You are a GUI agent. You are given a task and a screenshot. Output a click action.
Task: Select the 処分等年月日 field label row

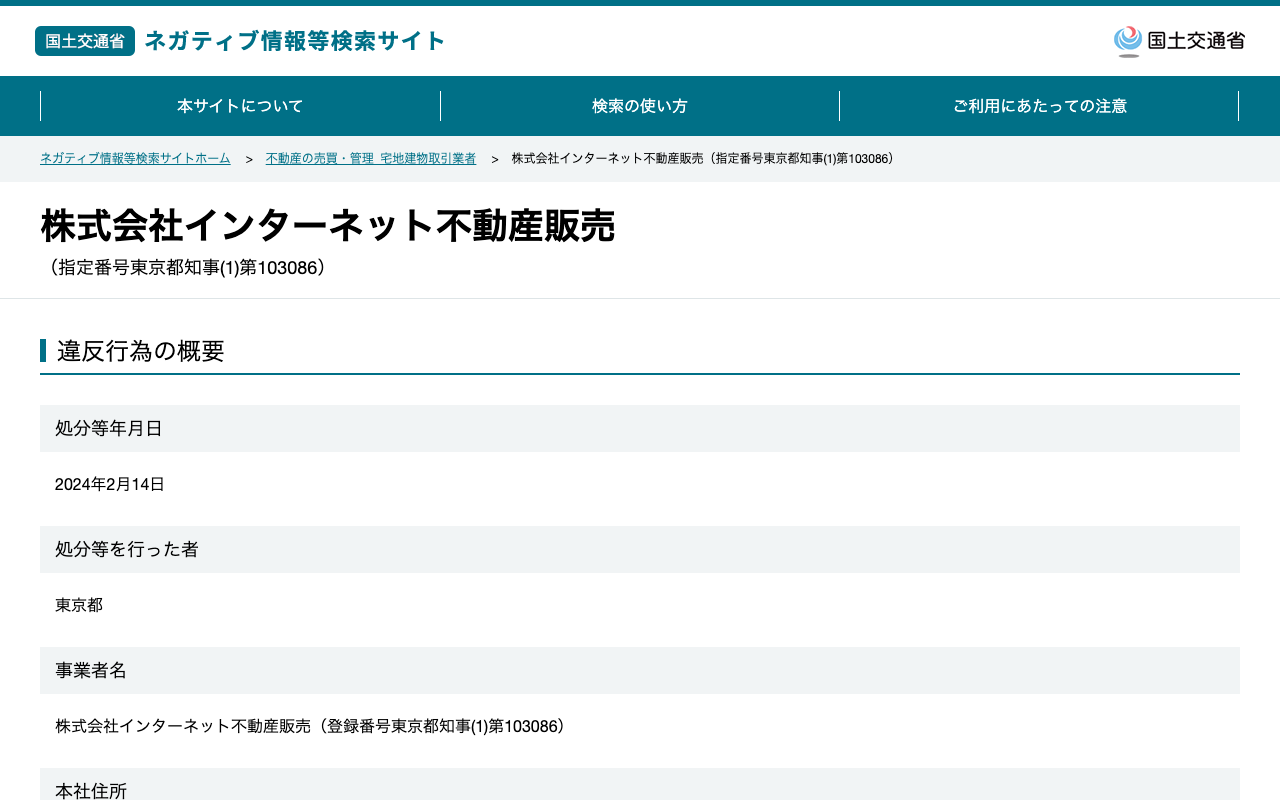coord(640,428)
